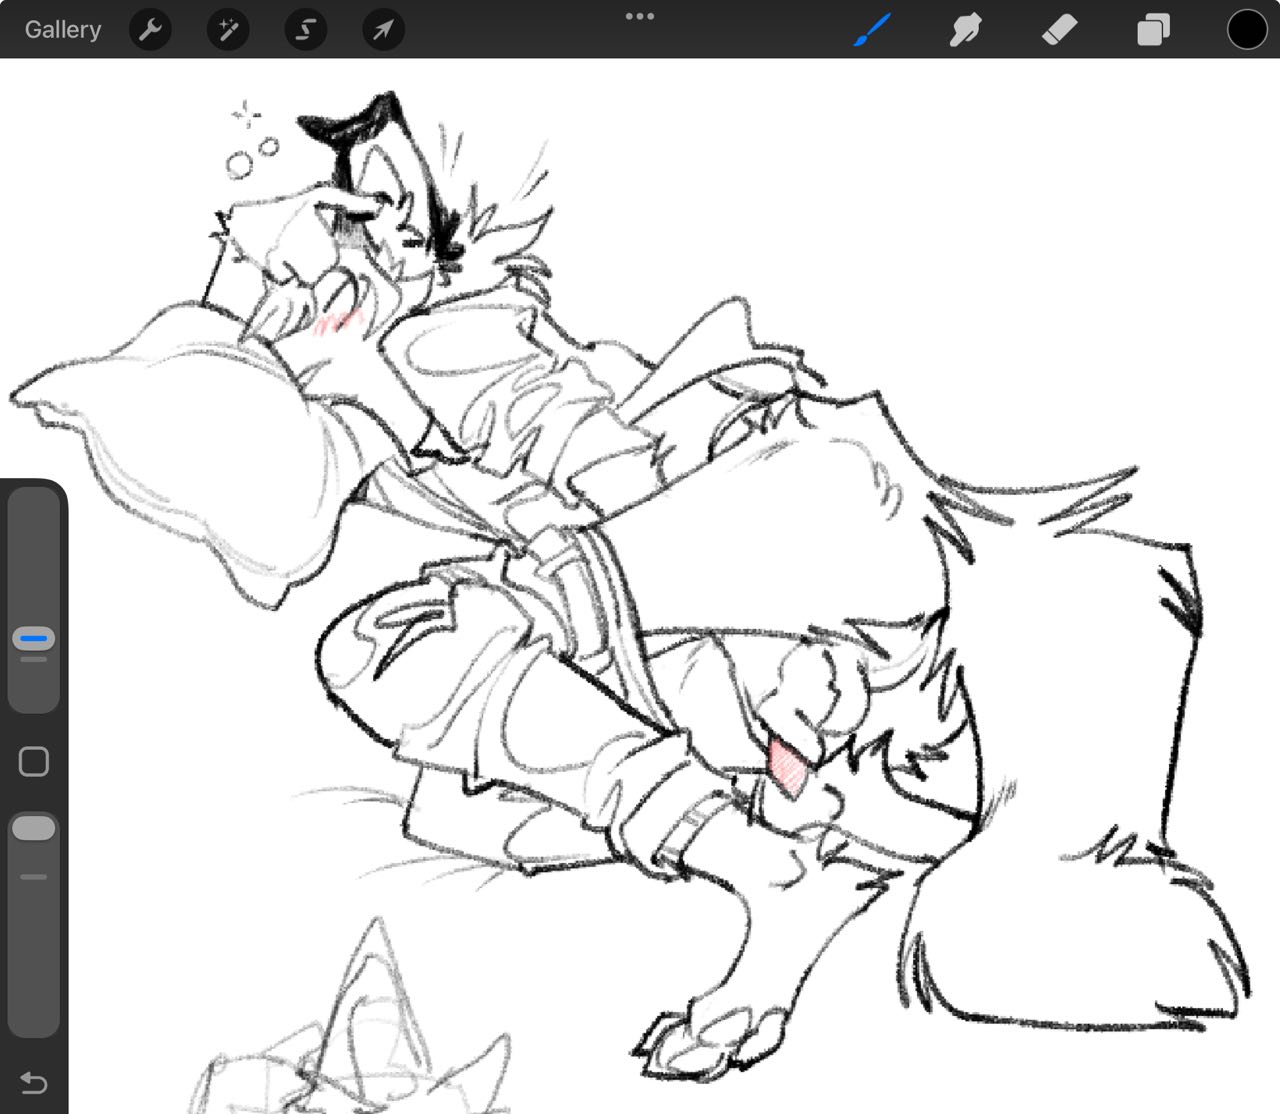1280x1114 pixels.
Task: Tap the square modify button in sidebar
Action: tap(34, 762)
